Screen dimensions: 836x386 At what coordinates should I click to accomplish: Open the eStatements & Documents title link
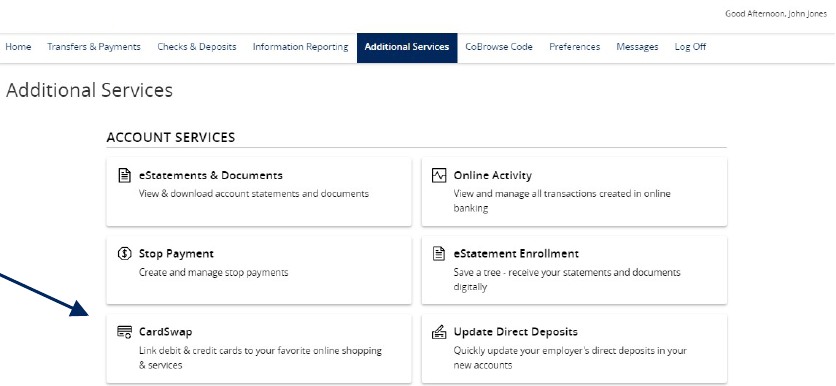coord(211,175)
